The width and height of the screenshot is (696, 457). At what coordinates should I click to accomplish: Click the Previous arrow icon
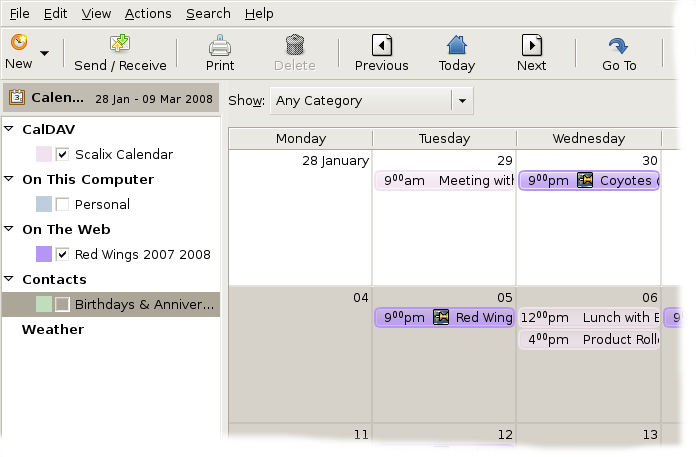[x=381, y=44]
